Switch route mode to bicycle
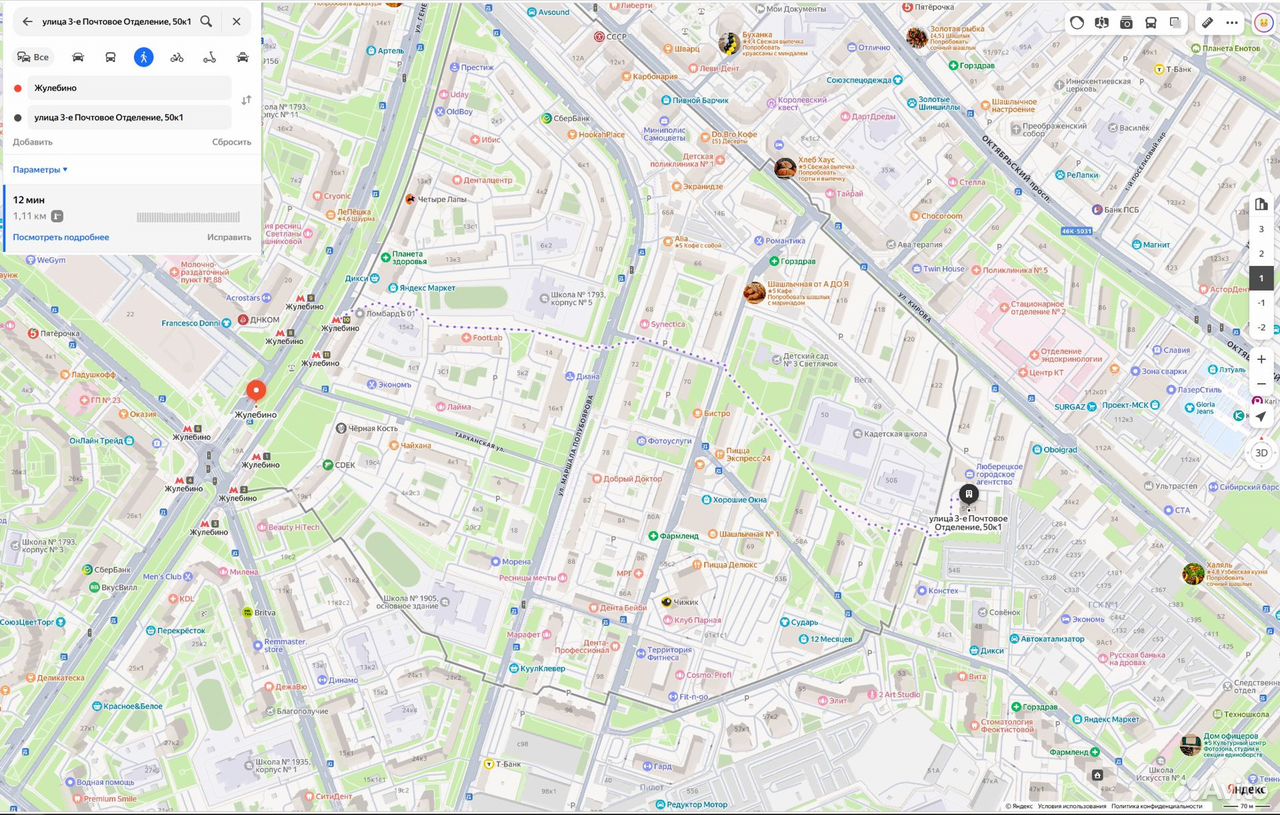The image size is (1280, 815). point(177,57)
